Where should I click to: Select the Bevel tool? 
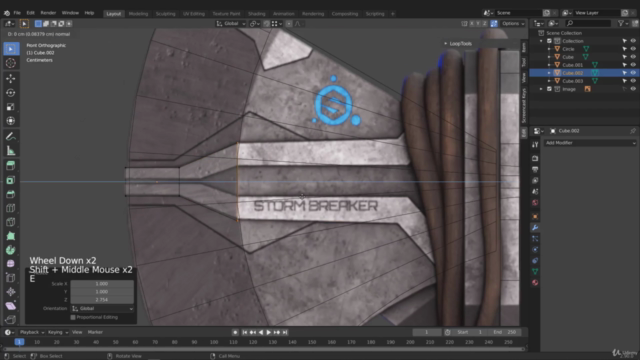(x=11, y=194)
